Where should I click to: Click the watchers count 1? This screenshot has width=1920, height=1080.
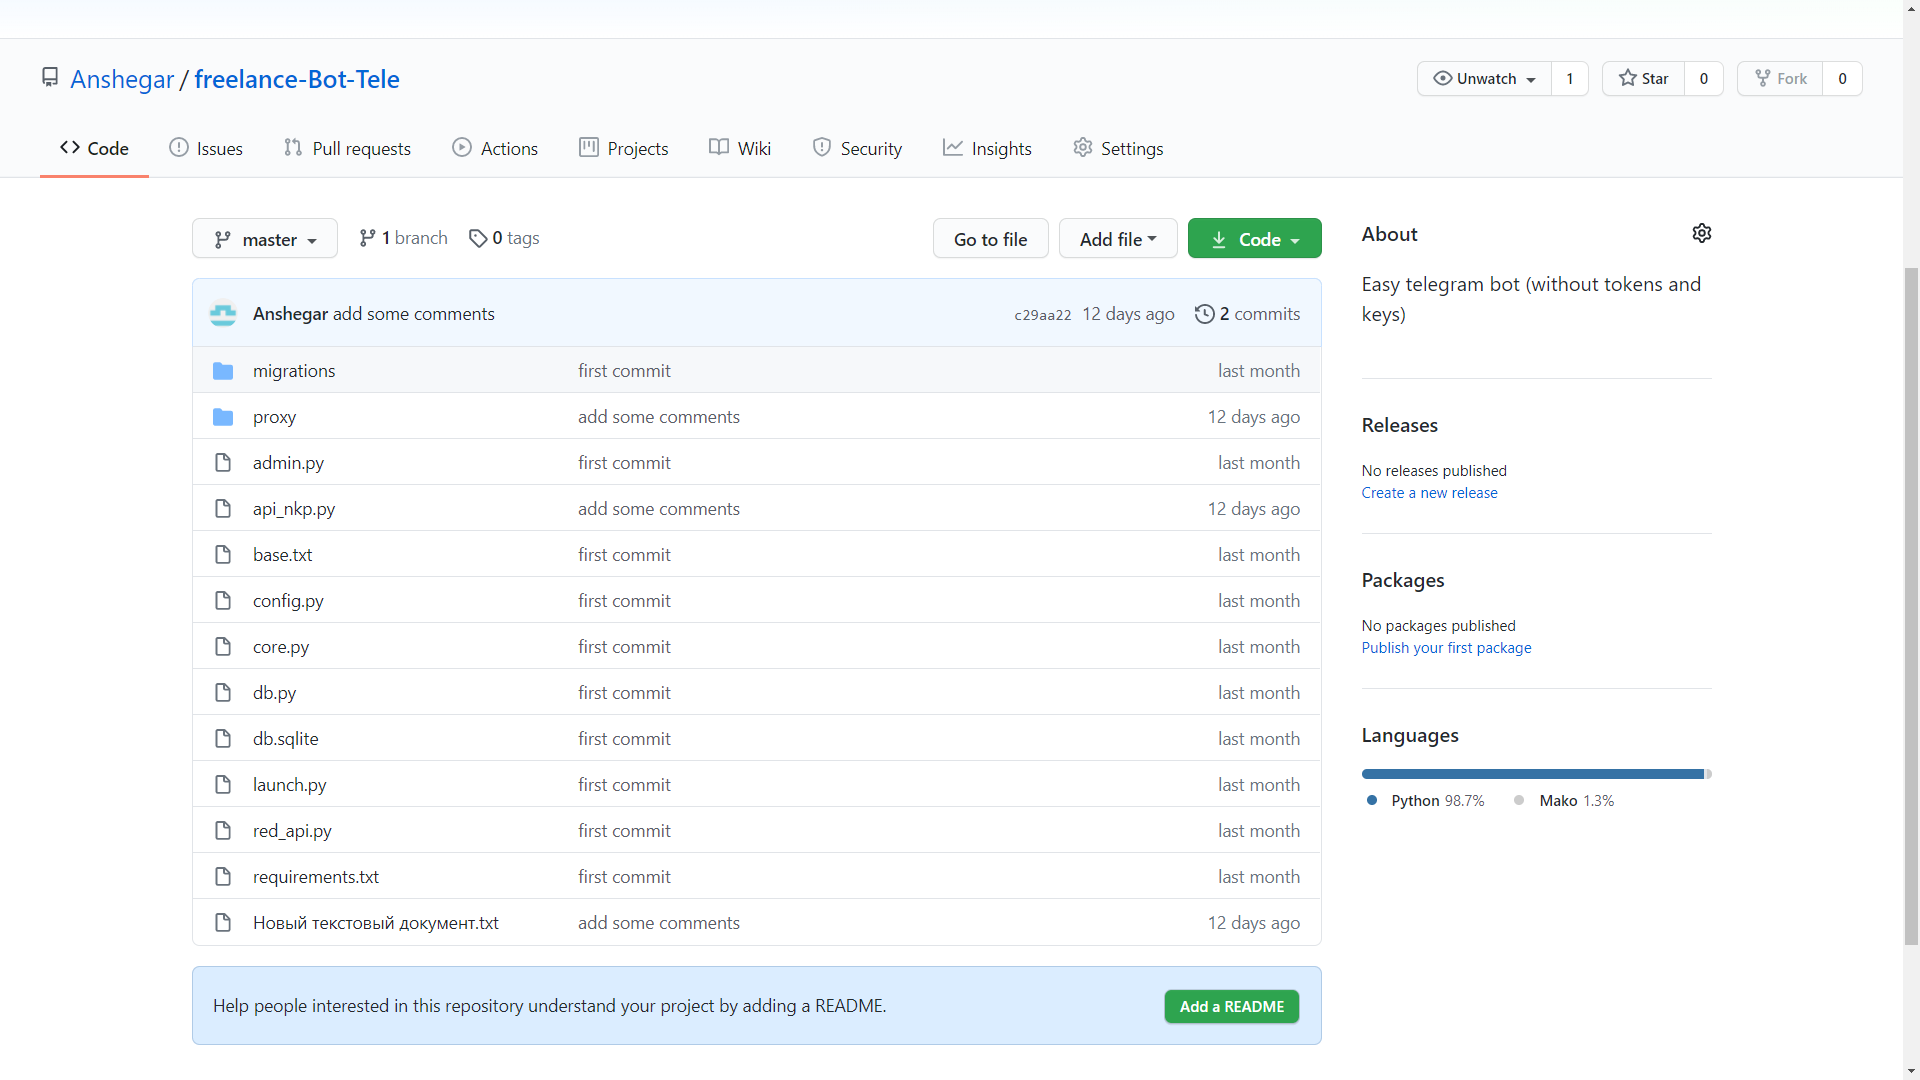(x=1569, y=78)
